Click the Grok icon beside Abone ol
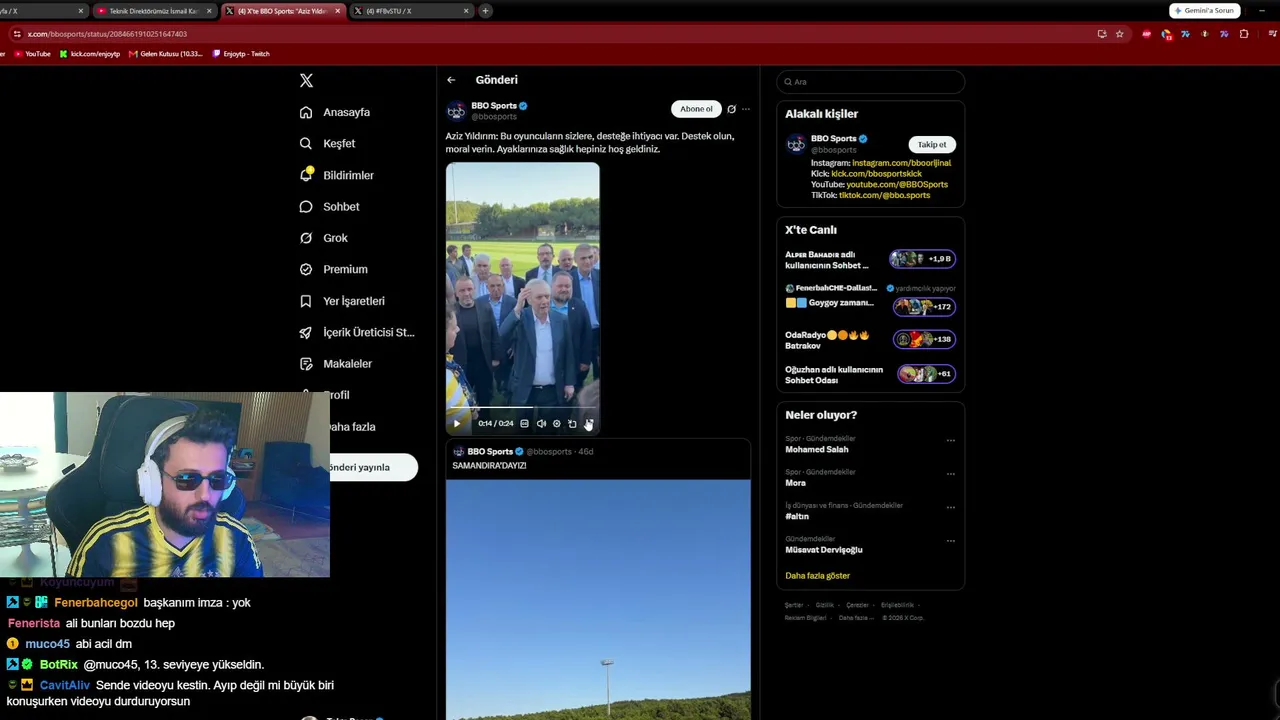The width and height of the screenshot is (1280, 720). pos(731,109)
